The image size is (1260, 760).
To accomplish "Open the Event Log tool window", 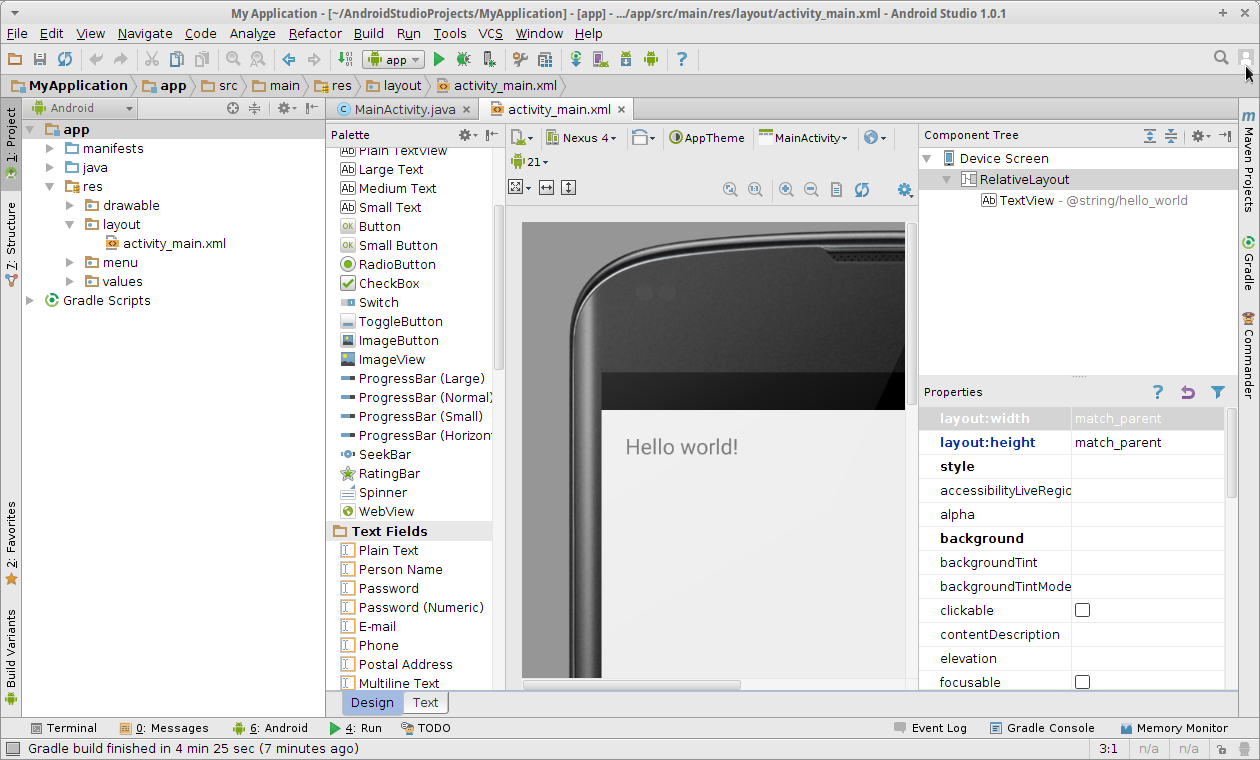I will click(x=930, y=728).
